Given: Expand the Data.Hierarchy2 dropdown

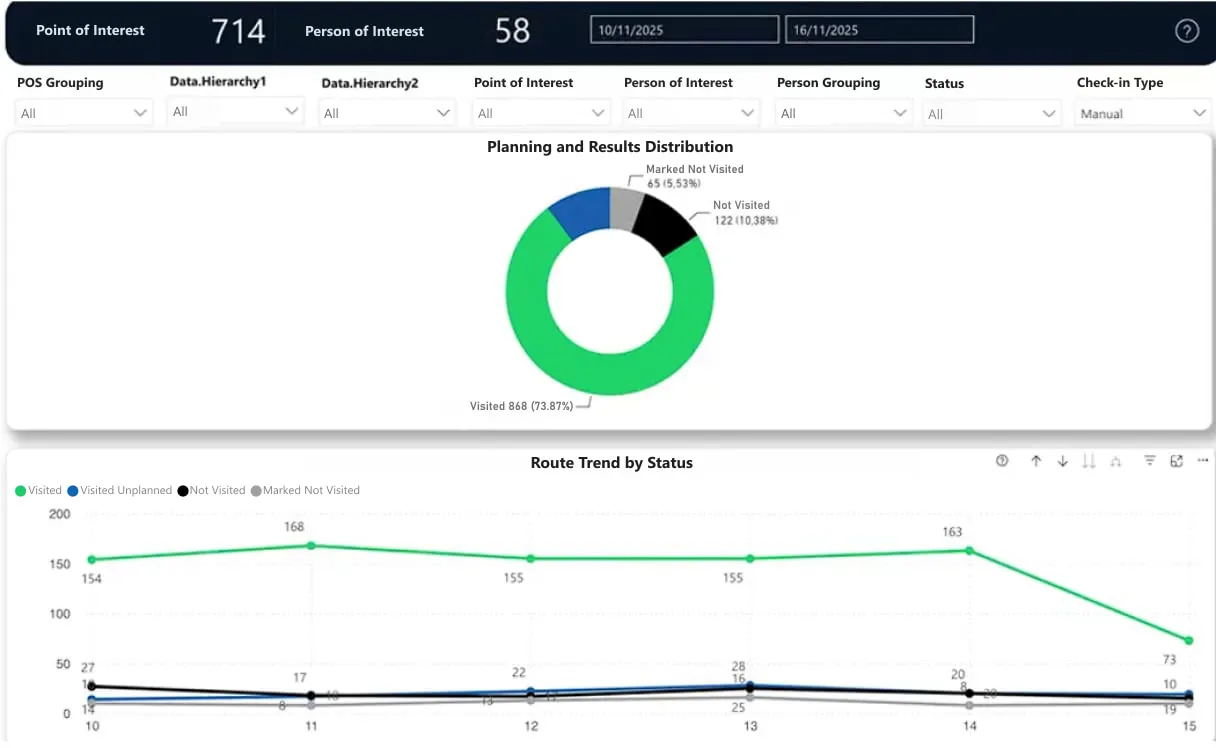Looking at the screenshot, I should coord(388,113).
